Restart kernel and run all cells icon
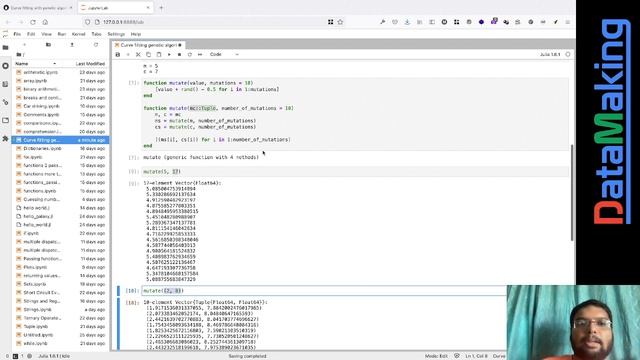Viewport: 640px width, 360px height. (x=200, y=54)
